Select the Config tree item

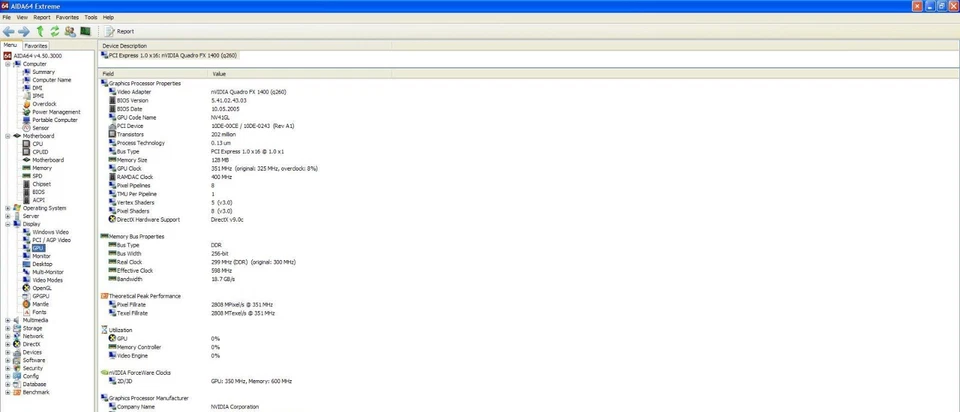pyautogui.click(x=31, y=376)
